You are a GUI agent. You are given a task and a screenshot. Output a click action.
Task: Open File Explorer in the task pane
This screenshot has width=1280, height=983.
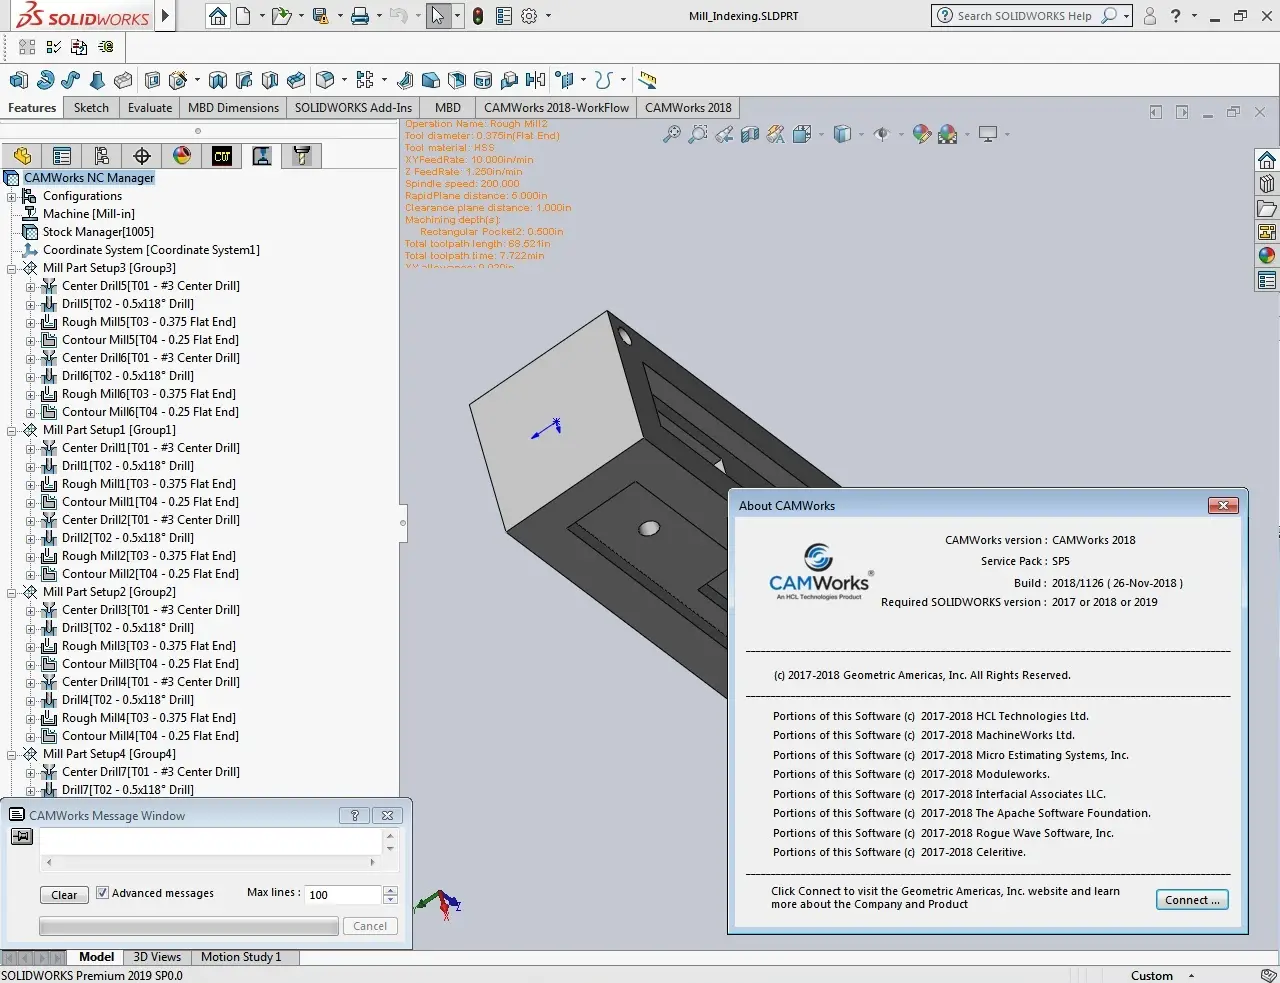click(x=1267, y=208)
